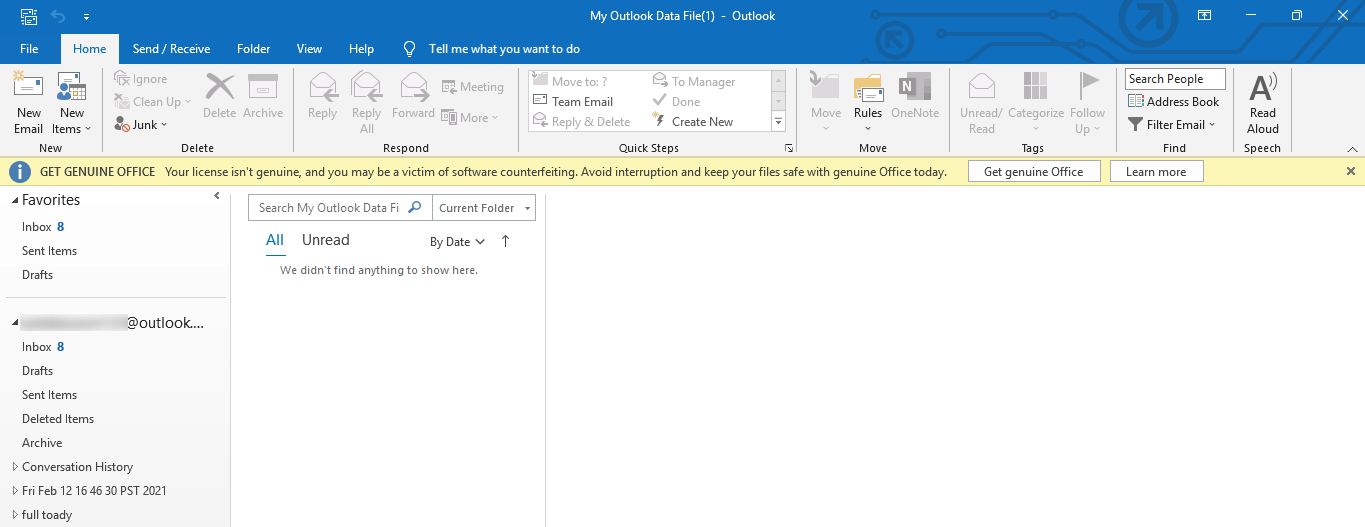Dismiss the genuine Office warning bar

point(1351,171)
